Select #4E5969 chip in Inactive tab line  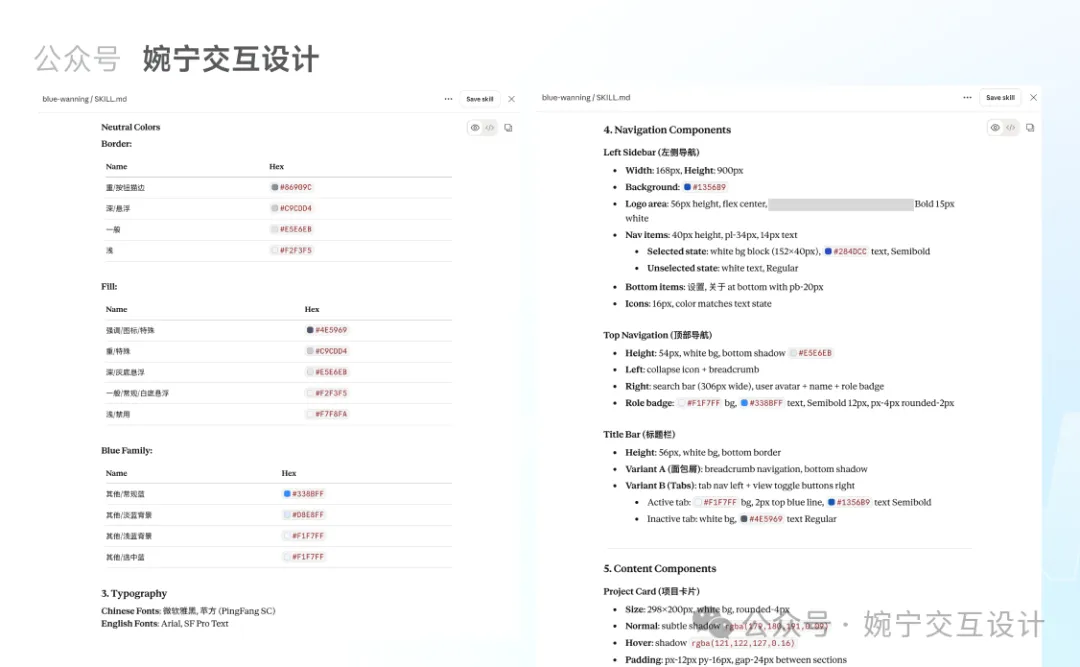(x=762, y=519)
